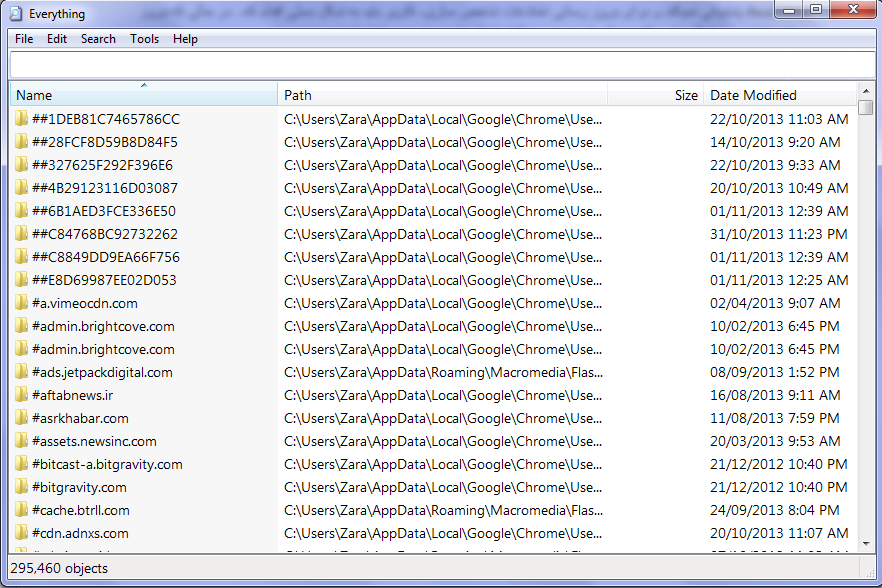Click date 24/09/2013 8:04 PM
The image size is (882, 588).
775,510
